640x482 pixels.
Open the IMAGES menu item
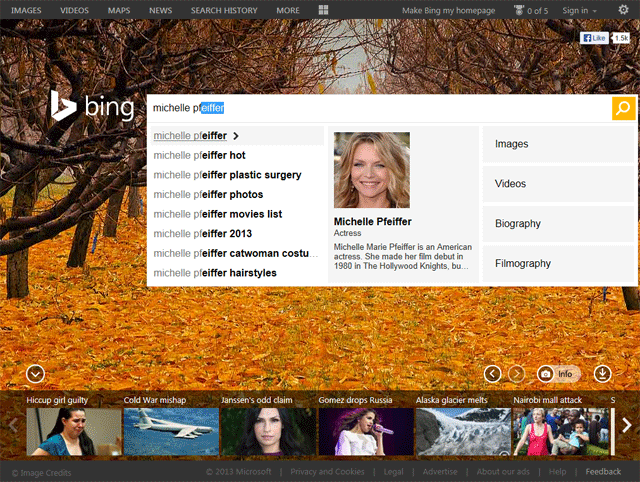tap(26, 11)
